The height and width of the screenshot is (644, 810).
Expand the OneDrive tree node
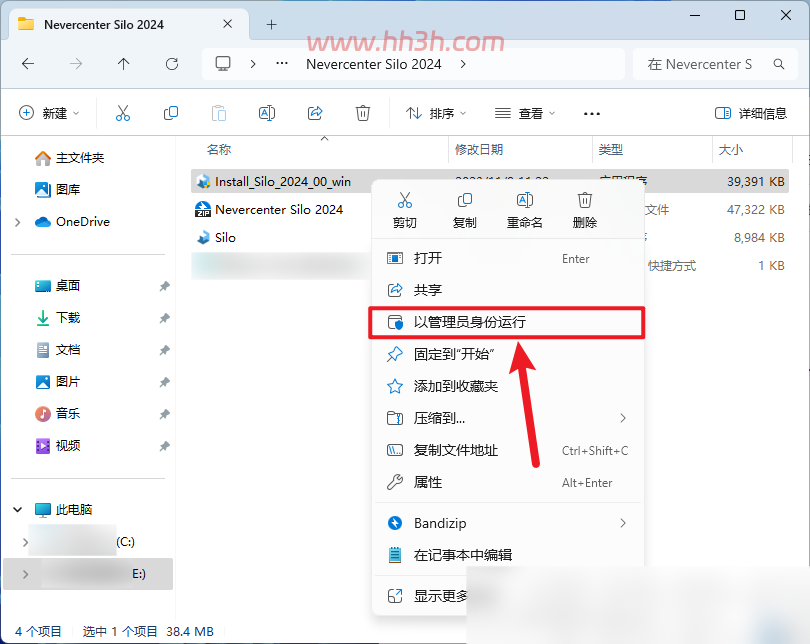(18, 222)
